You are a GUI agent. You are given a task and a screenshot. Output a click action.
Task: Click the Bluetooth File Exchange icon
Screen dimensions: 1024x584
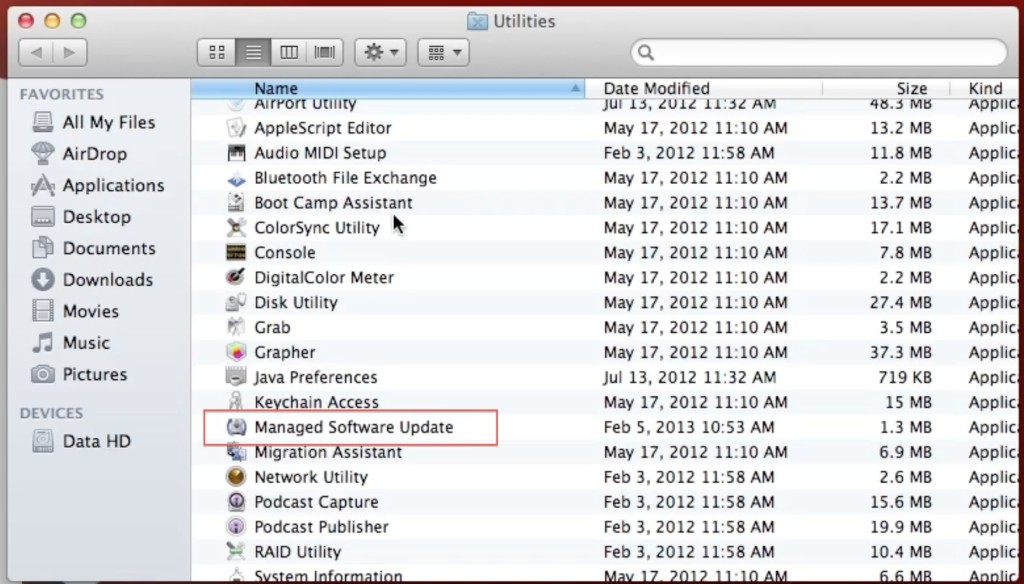pos(236,178)
